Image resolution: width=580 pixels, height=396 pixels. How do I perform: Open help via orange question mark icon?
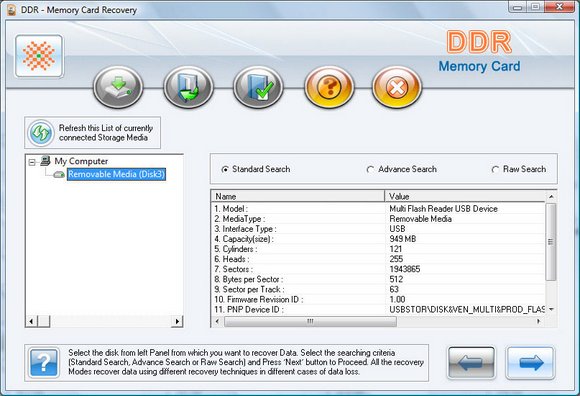point(329,87)
